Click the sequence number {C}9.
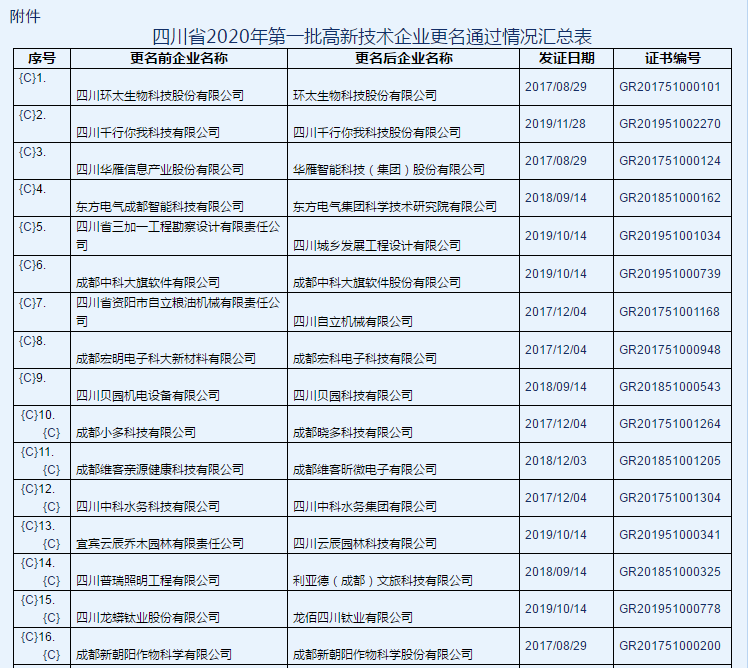The height and width of the screenshot is (668, 748). (32, 378)
